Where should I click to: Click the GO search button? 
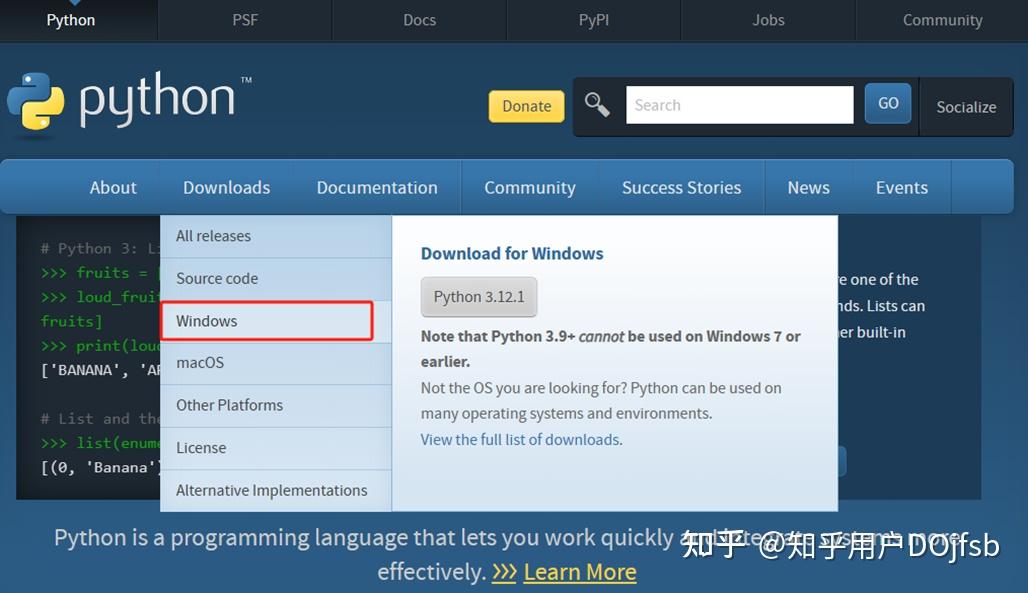coord(887,103)
